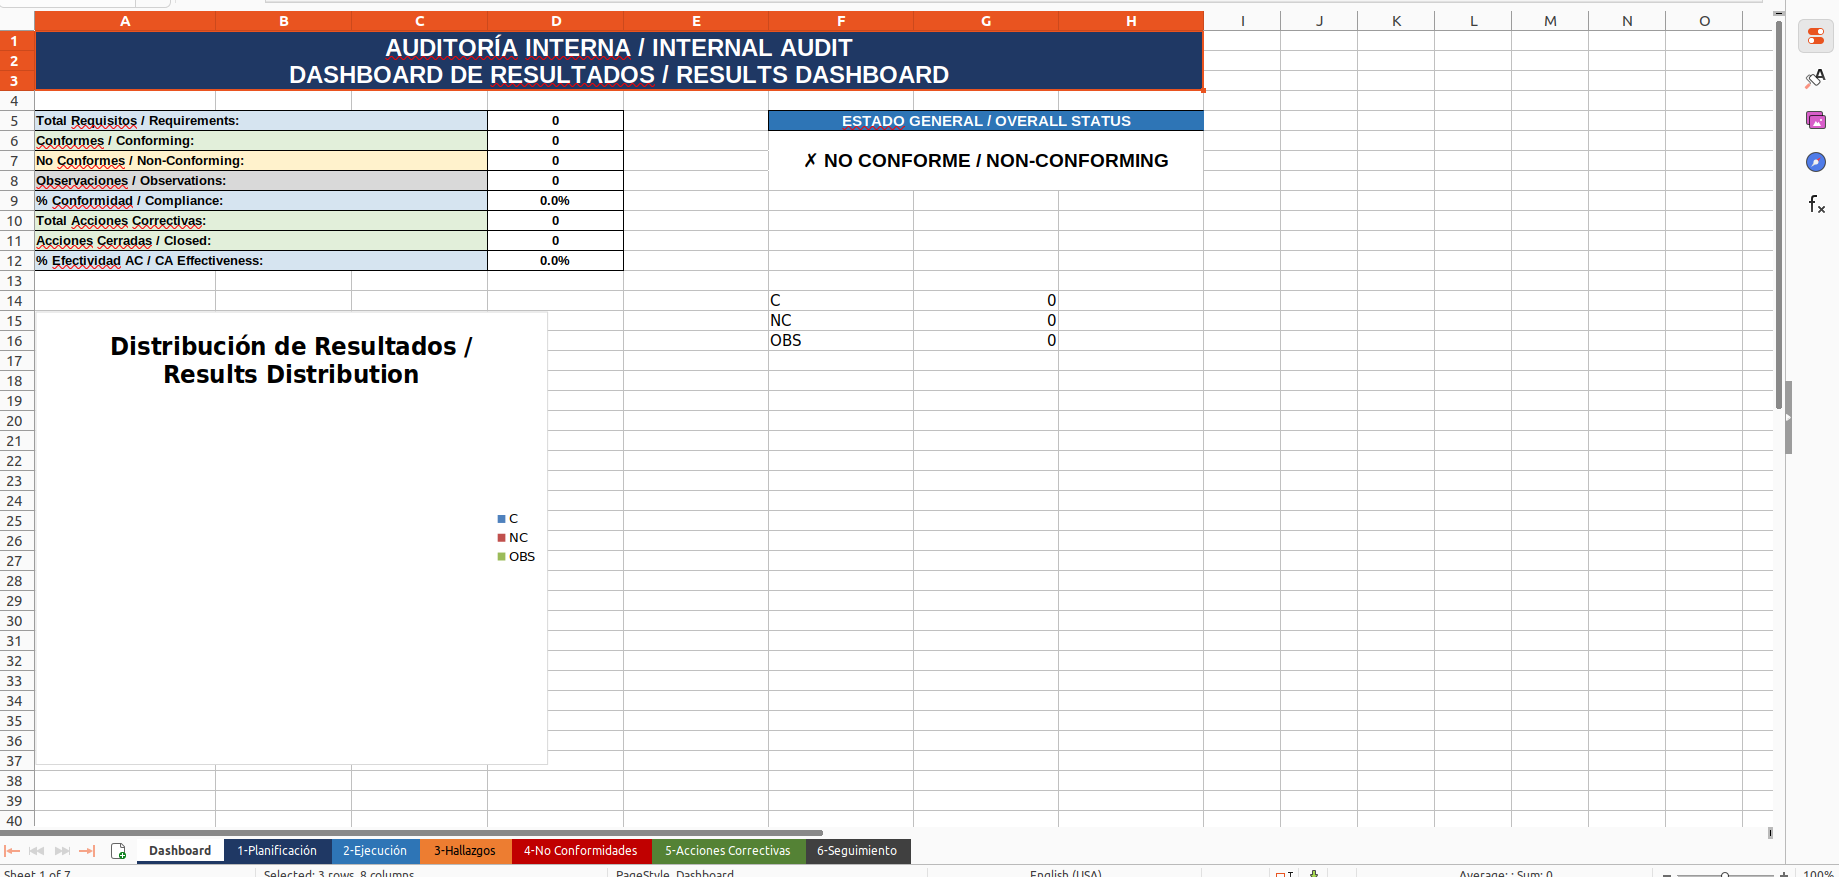This screenshot has height=877, width=1839.
Task: Click the 'Average: ; Sum: 0' status field
Action: click(x=1506, y=874)
